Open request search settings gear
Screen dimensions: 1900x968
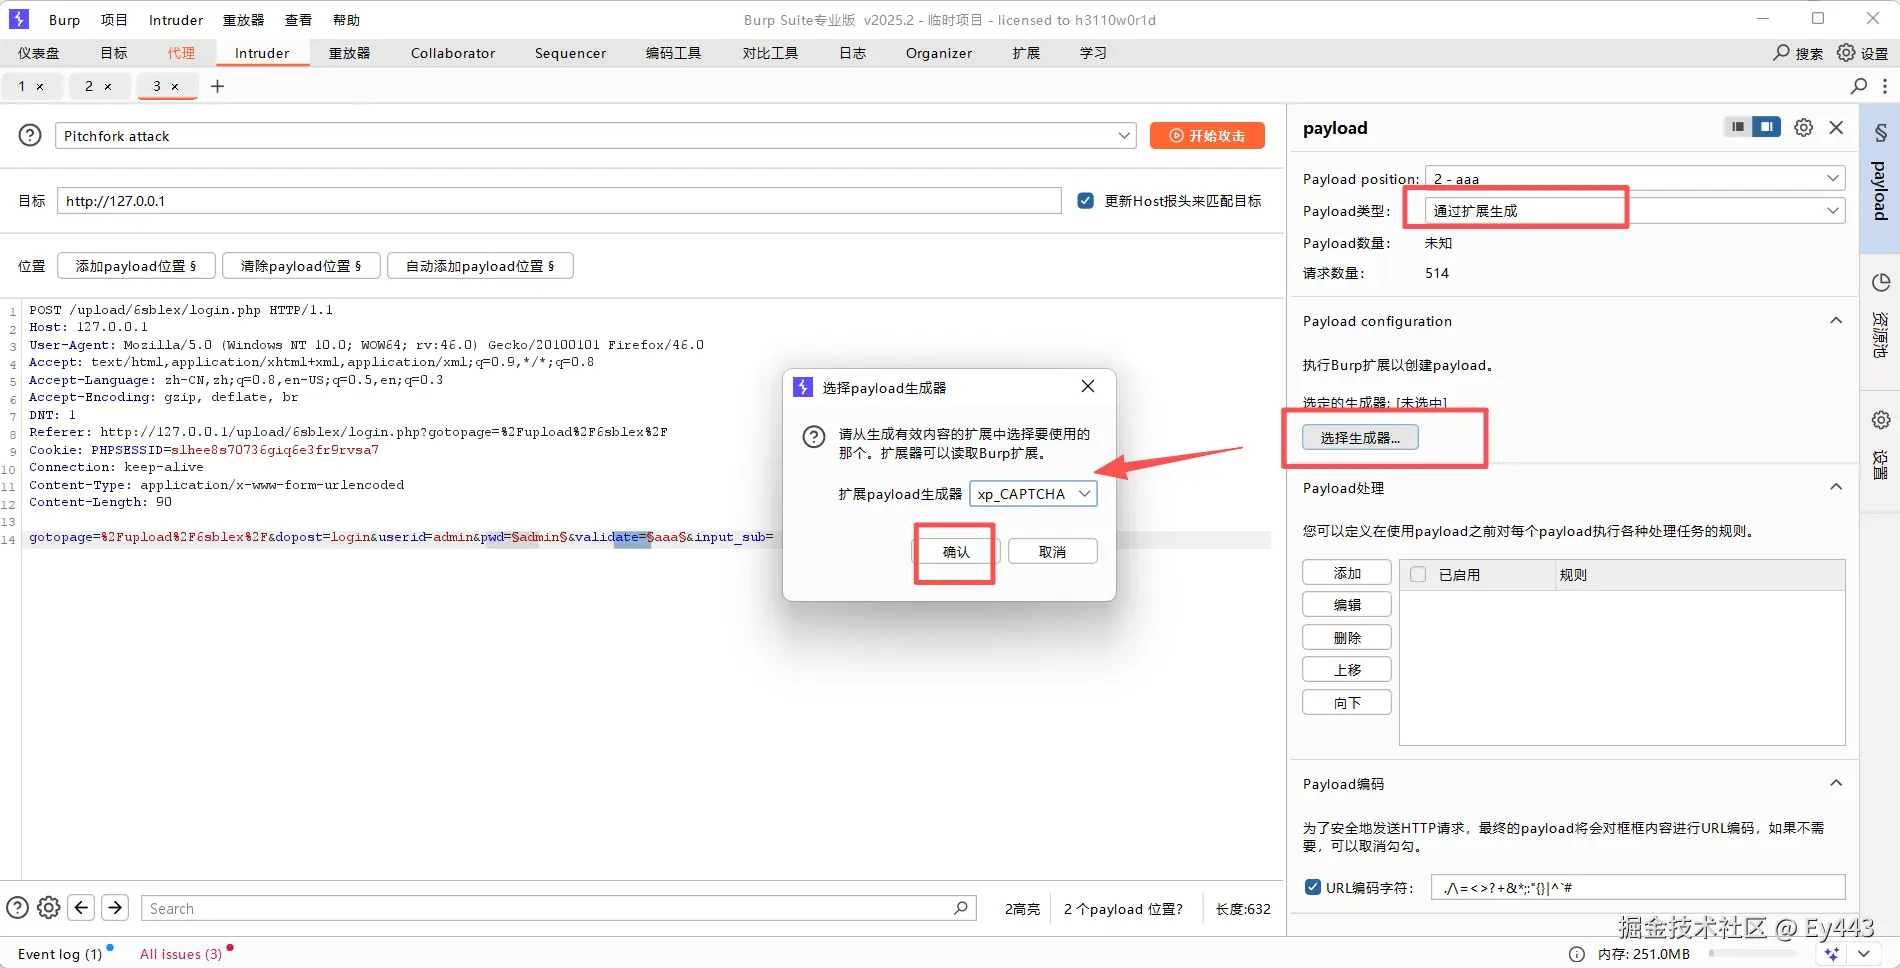point(48,908)
